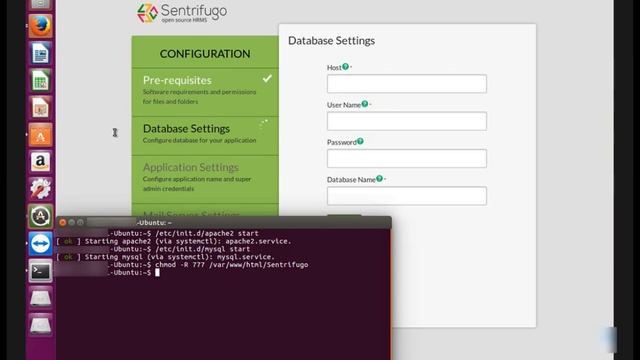Open Software Updater dock icon
Viewport: 640px width, 360px height.
coord(40,216)
